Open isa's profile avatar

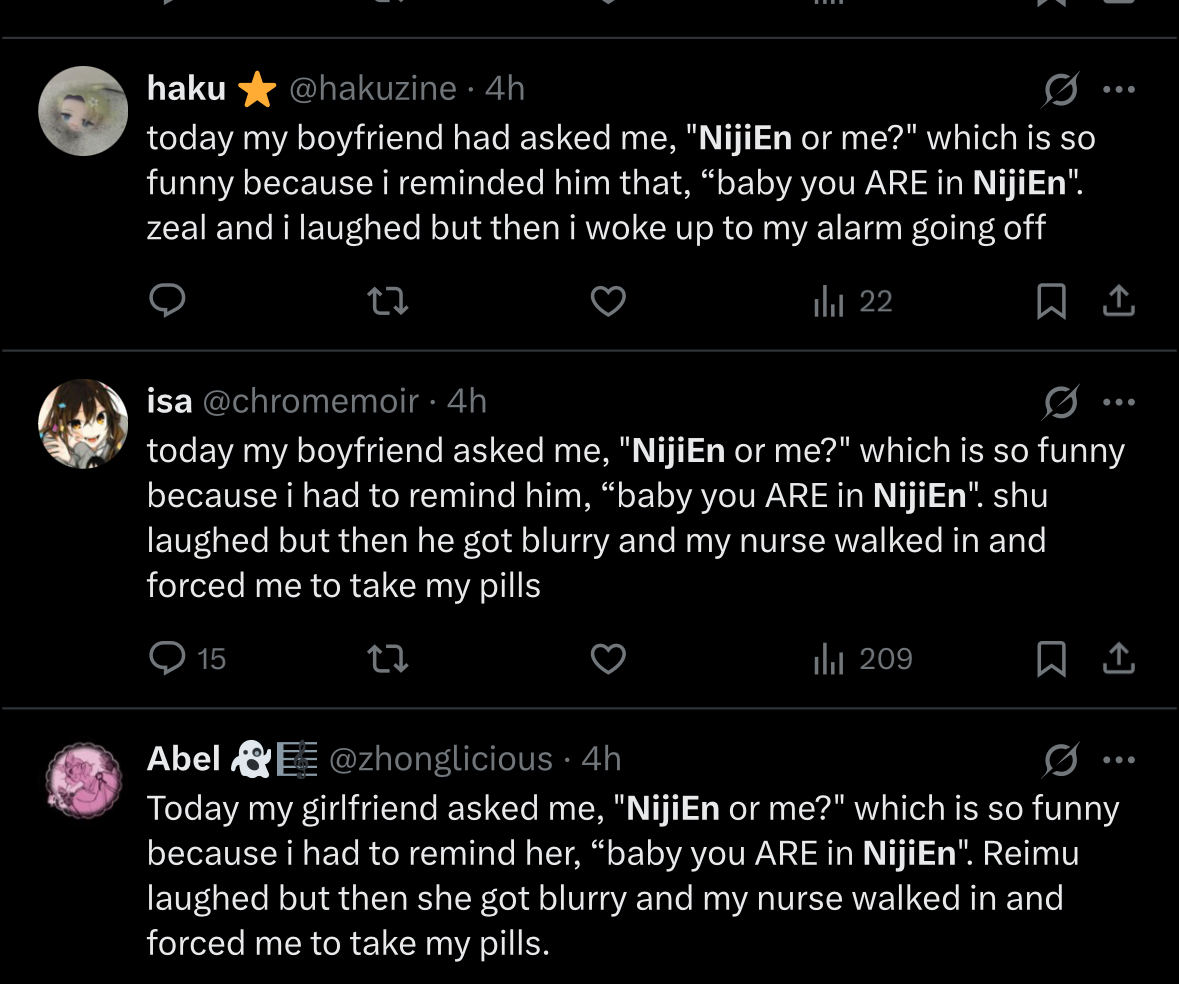click(x=83, y=424)
